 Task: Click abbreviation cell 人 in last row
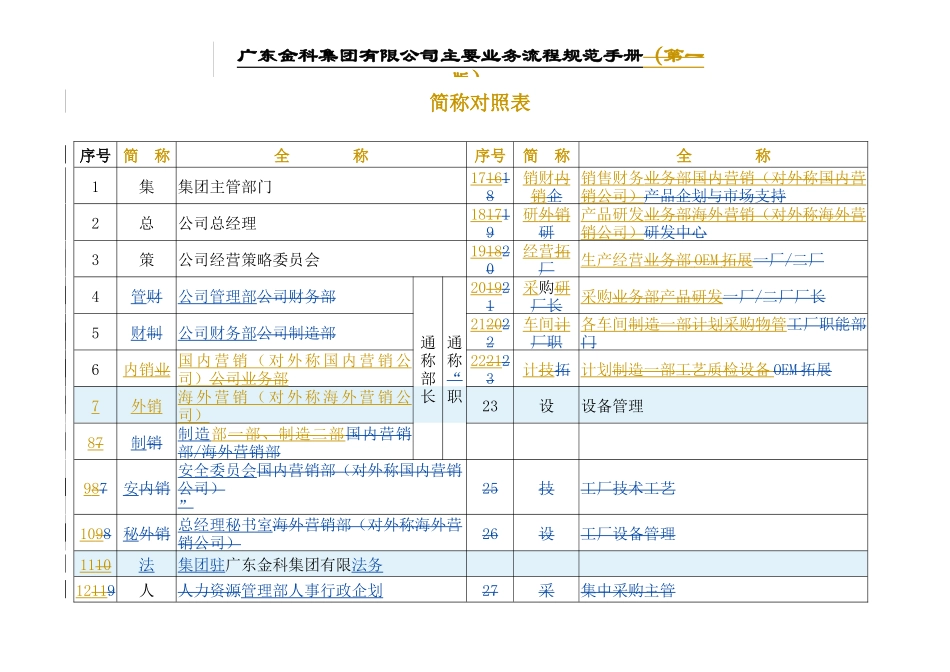click(x=147, y=590)
